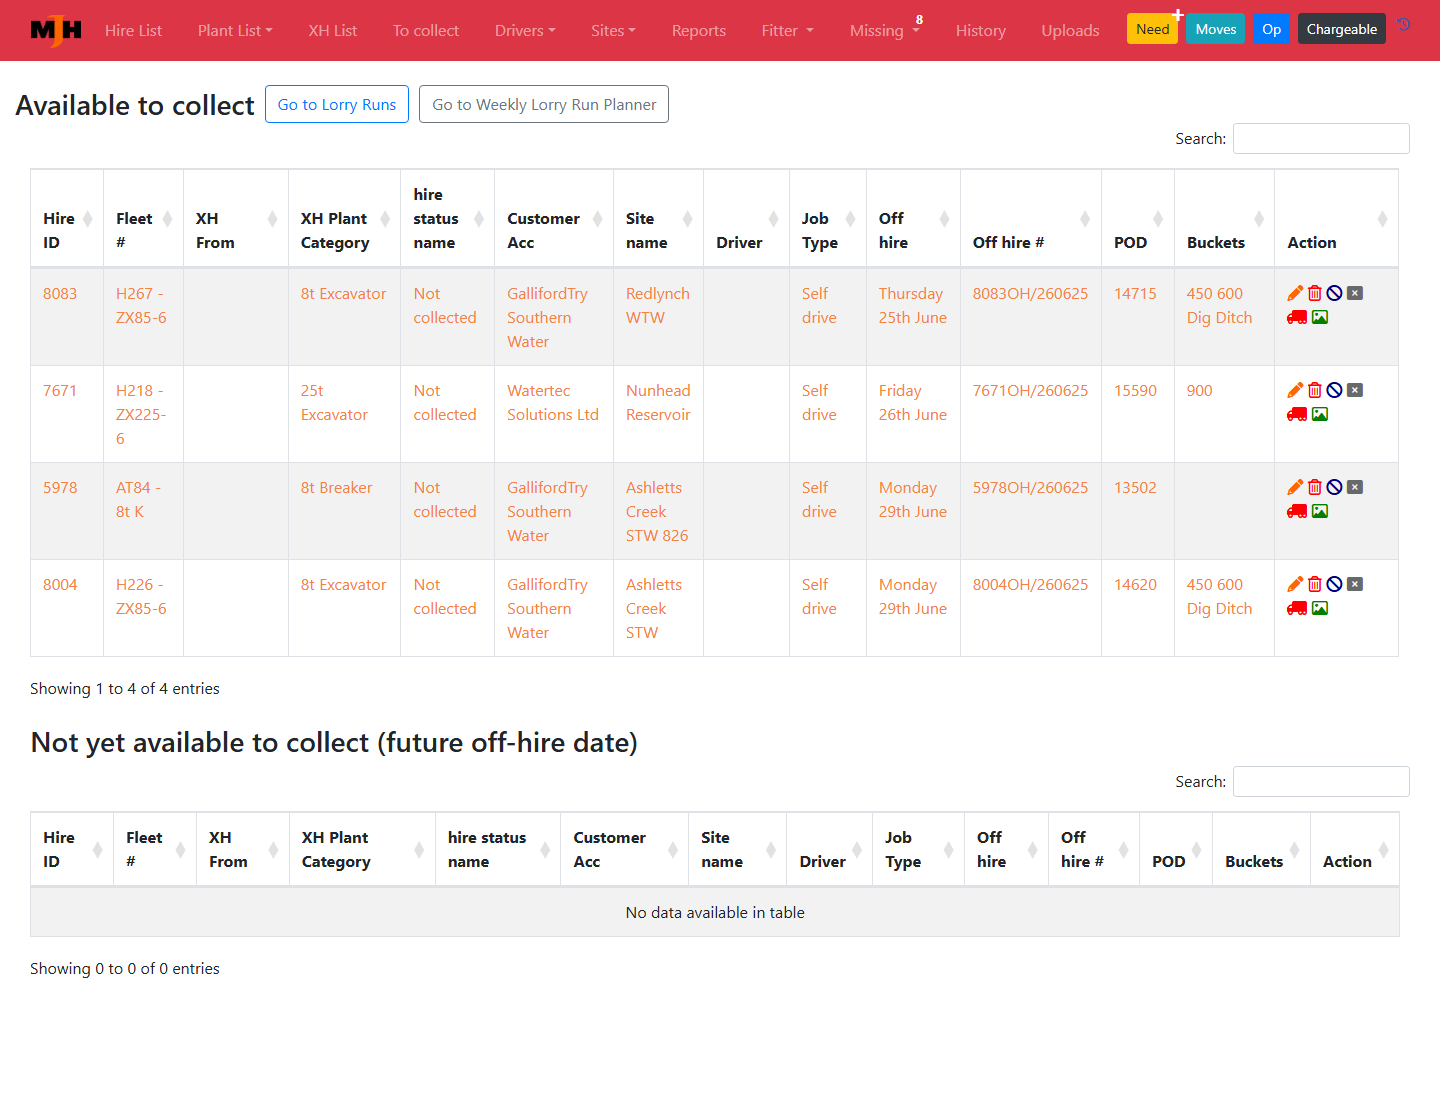Sort the first table by Buckets column
The image size is (1440, 1100).
coord(1225,218)
